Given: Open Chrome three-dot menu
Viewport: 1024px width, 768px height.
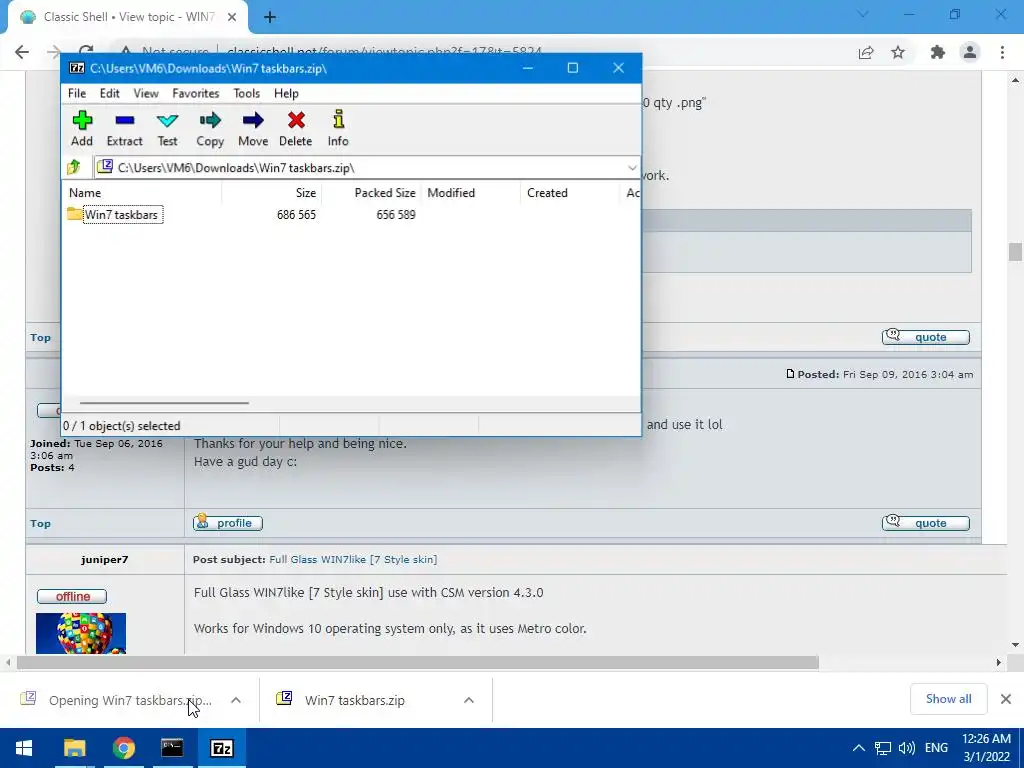Looking at the screenshot, I should (1002, 52).
